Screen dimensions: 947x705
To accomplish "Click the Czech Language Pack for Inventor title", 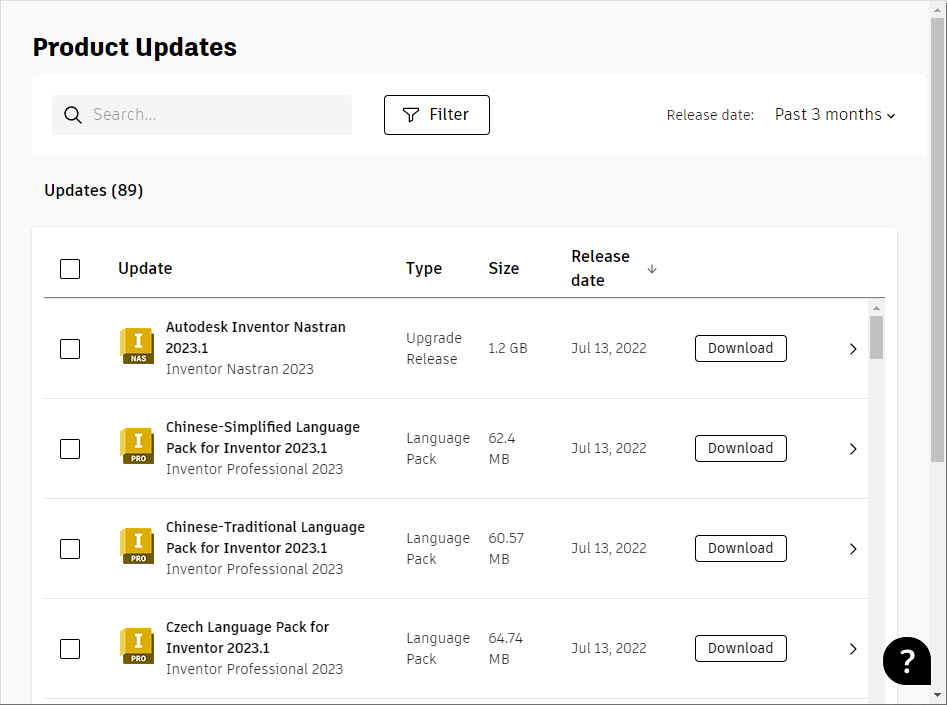I will [247, 637].
